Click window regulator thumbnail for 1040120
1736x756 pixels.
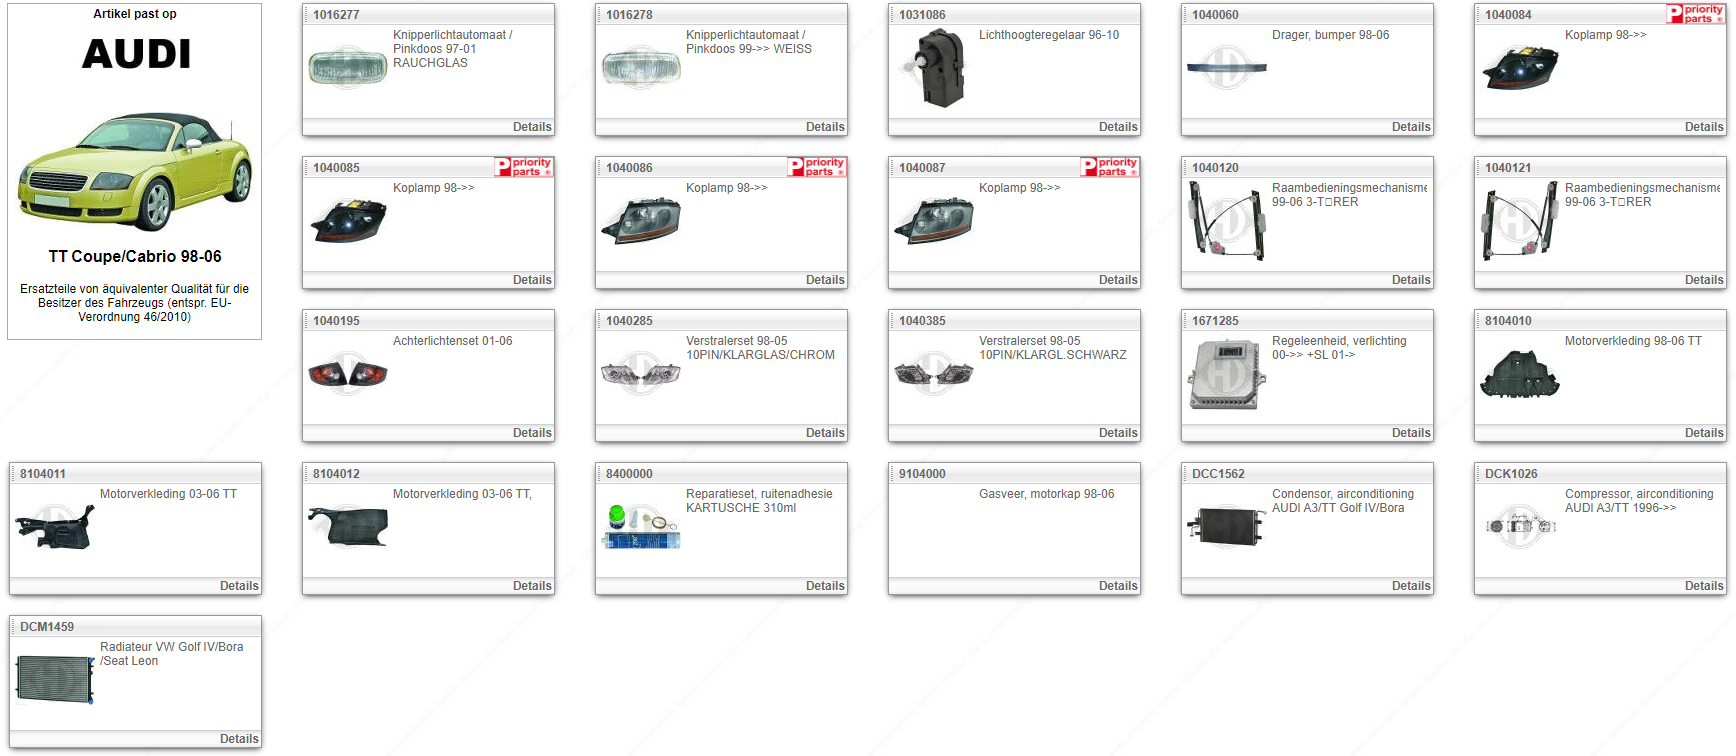(1226, 221)
